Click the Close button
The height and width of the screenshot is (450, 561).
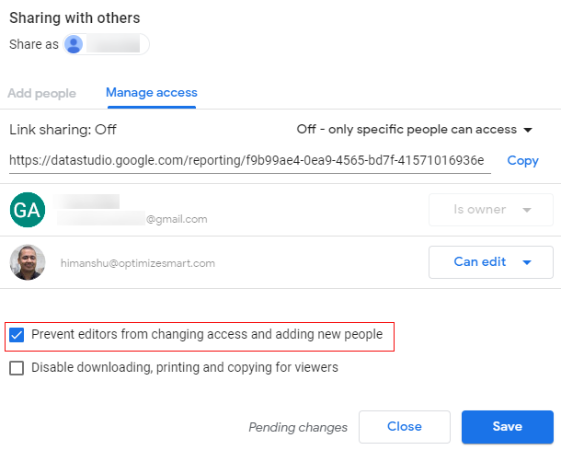coord(404,427)
